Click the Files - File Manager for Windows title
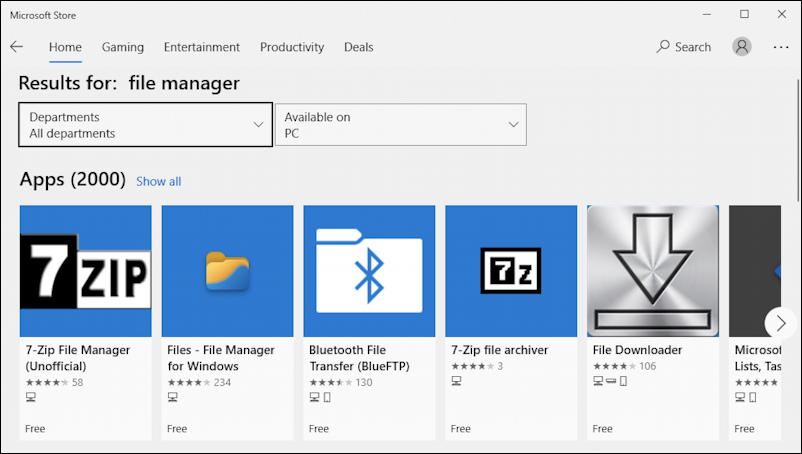Screen dimensions: 802x454 221,357
